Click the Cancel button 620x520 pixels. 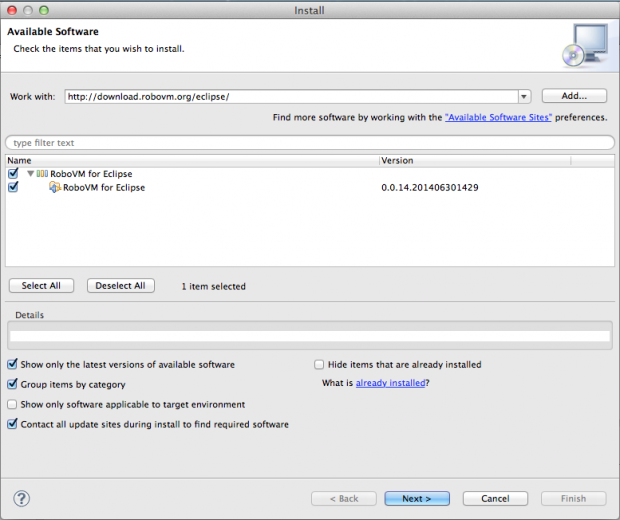pos(495,499)
